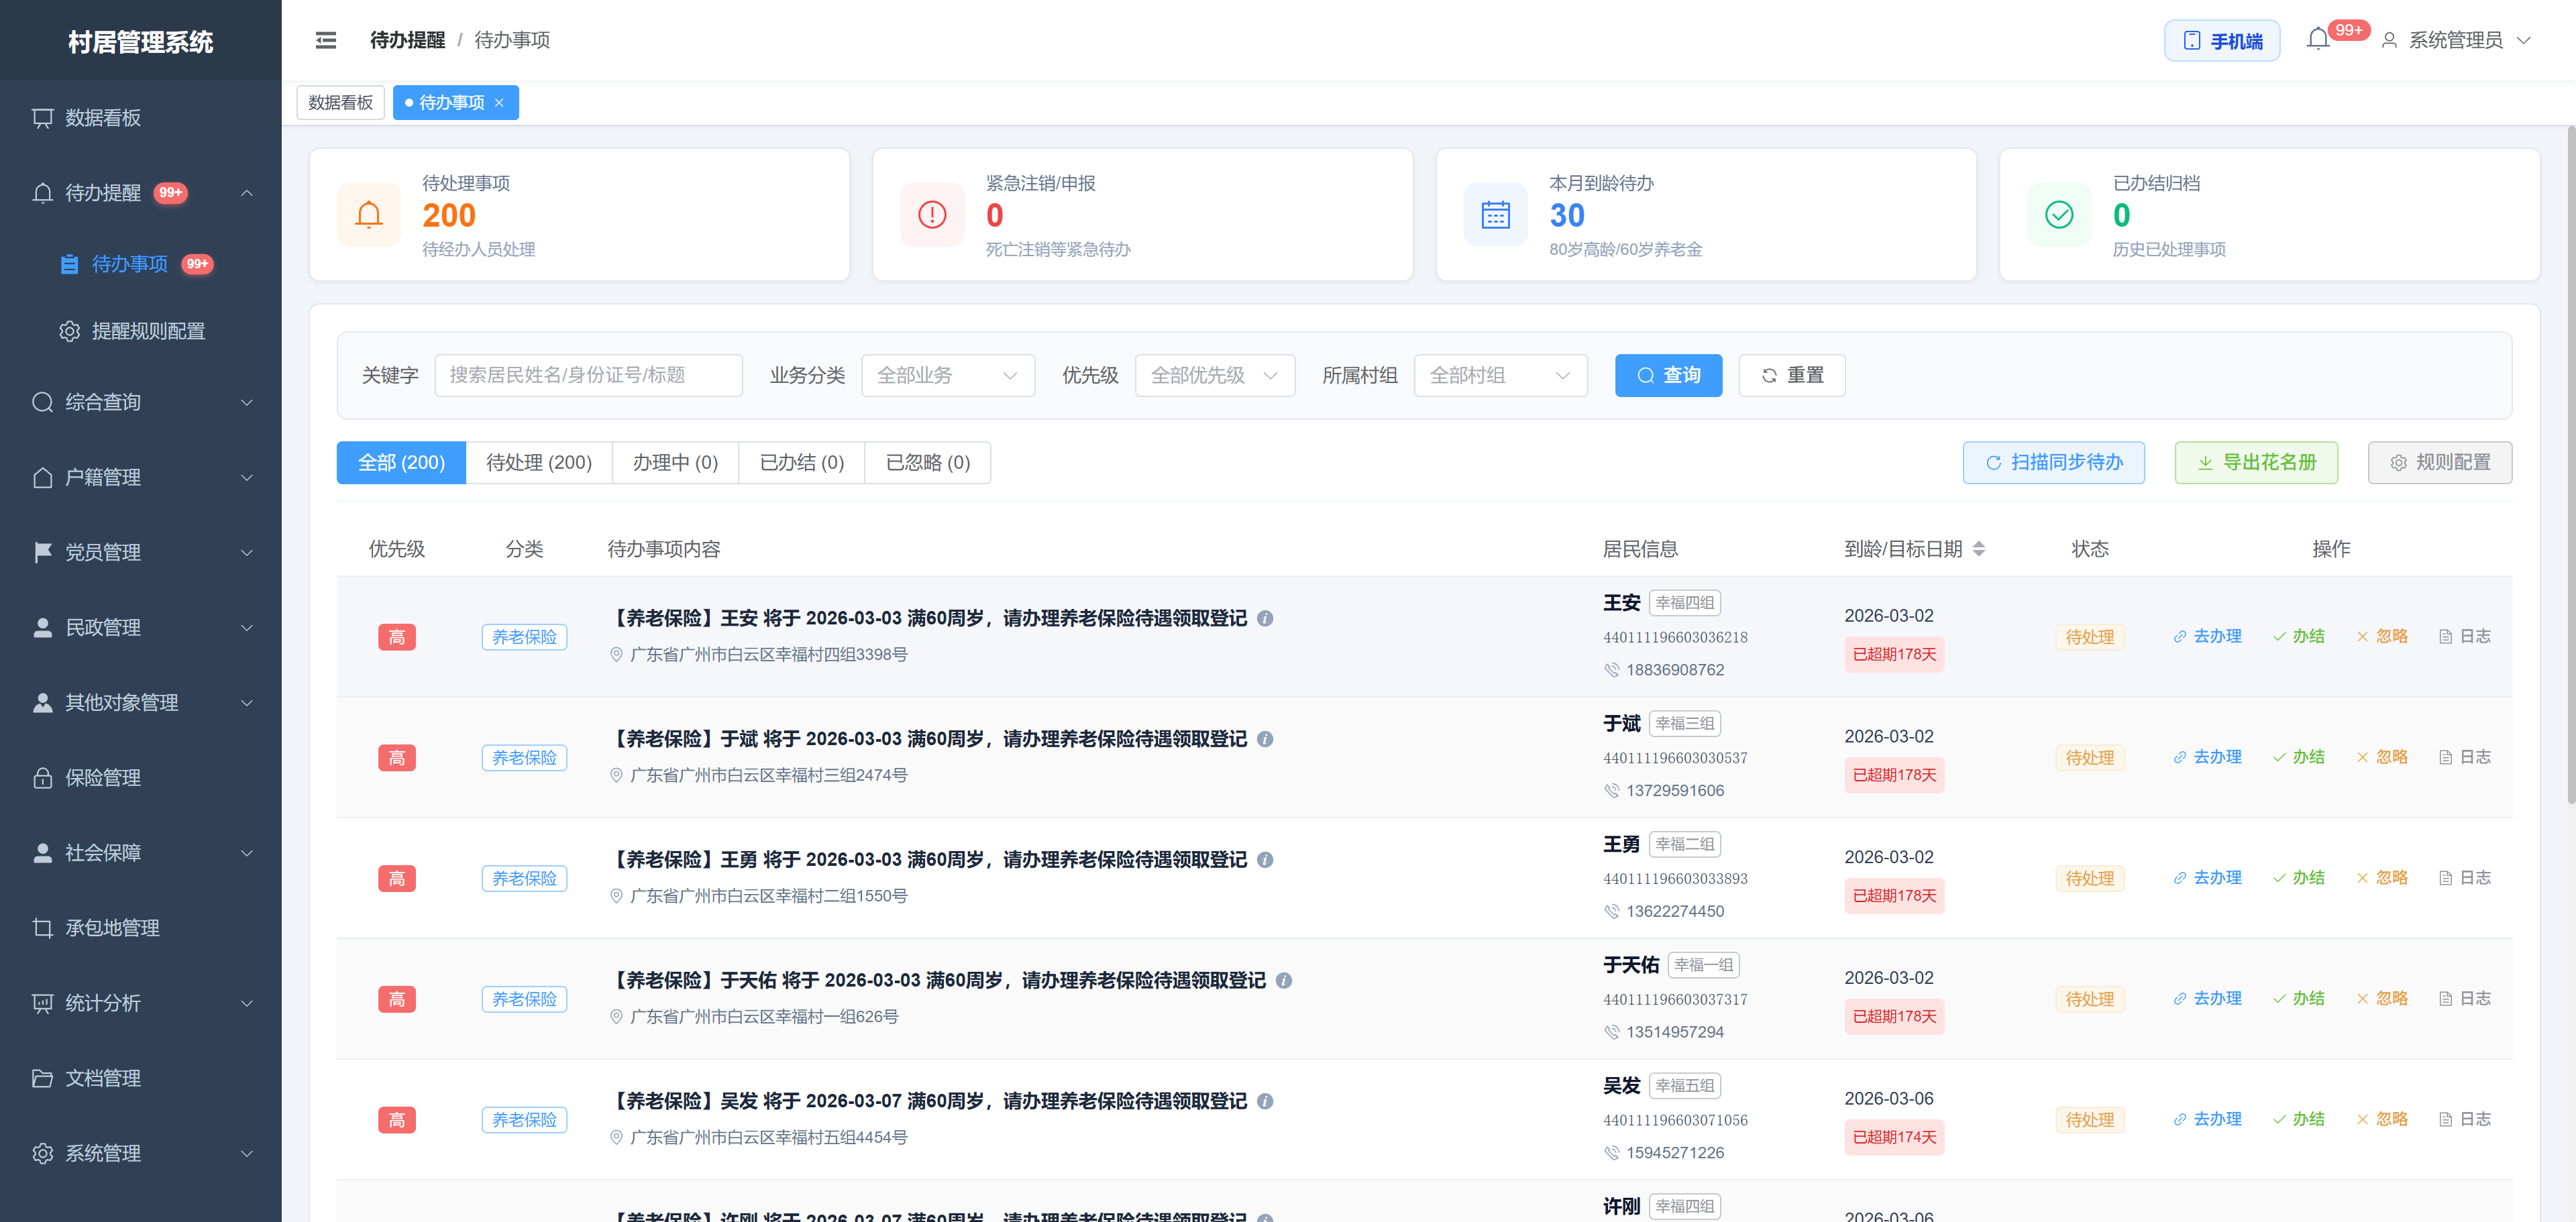The image size is (2576, 1222).
Task: Click the location pin for 幸福村一组626号
Action: pyautogui.click(x=616, y=1017)
